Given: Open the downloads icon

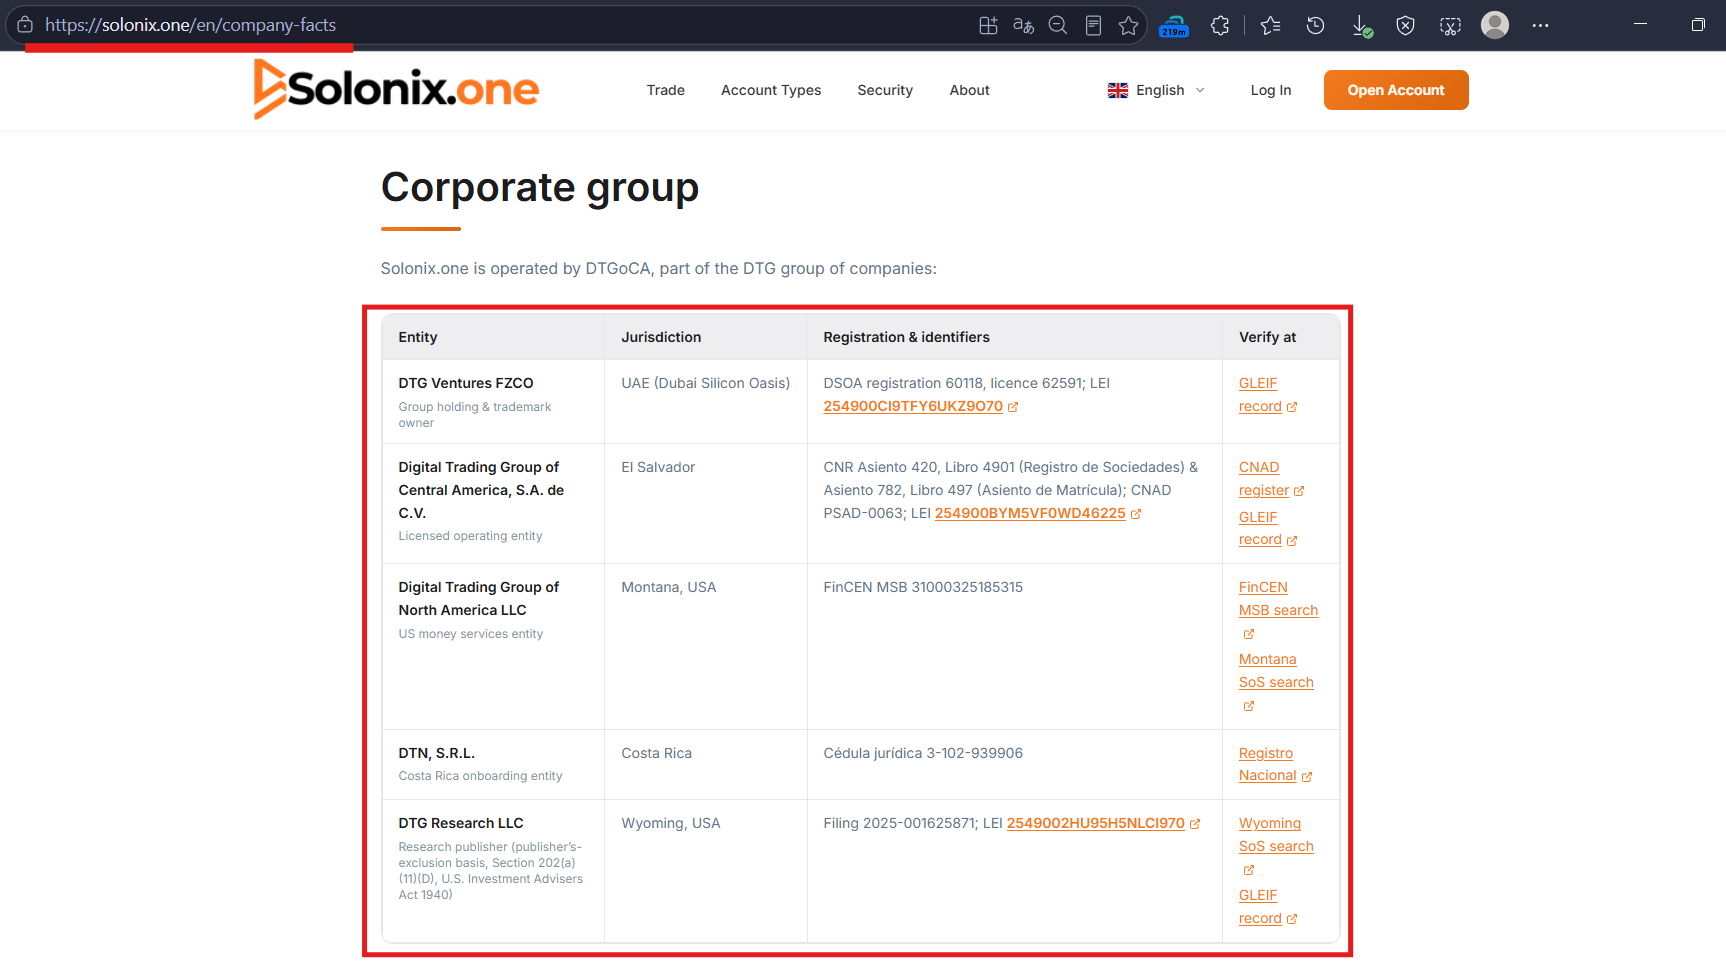Looking at the screenshot, I should pyautogui.click(x=1362, y=26).
